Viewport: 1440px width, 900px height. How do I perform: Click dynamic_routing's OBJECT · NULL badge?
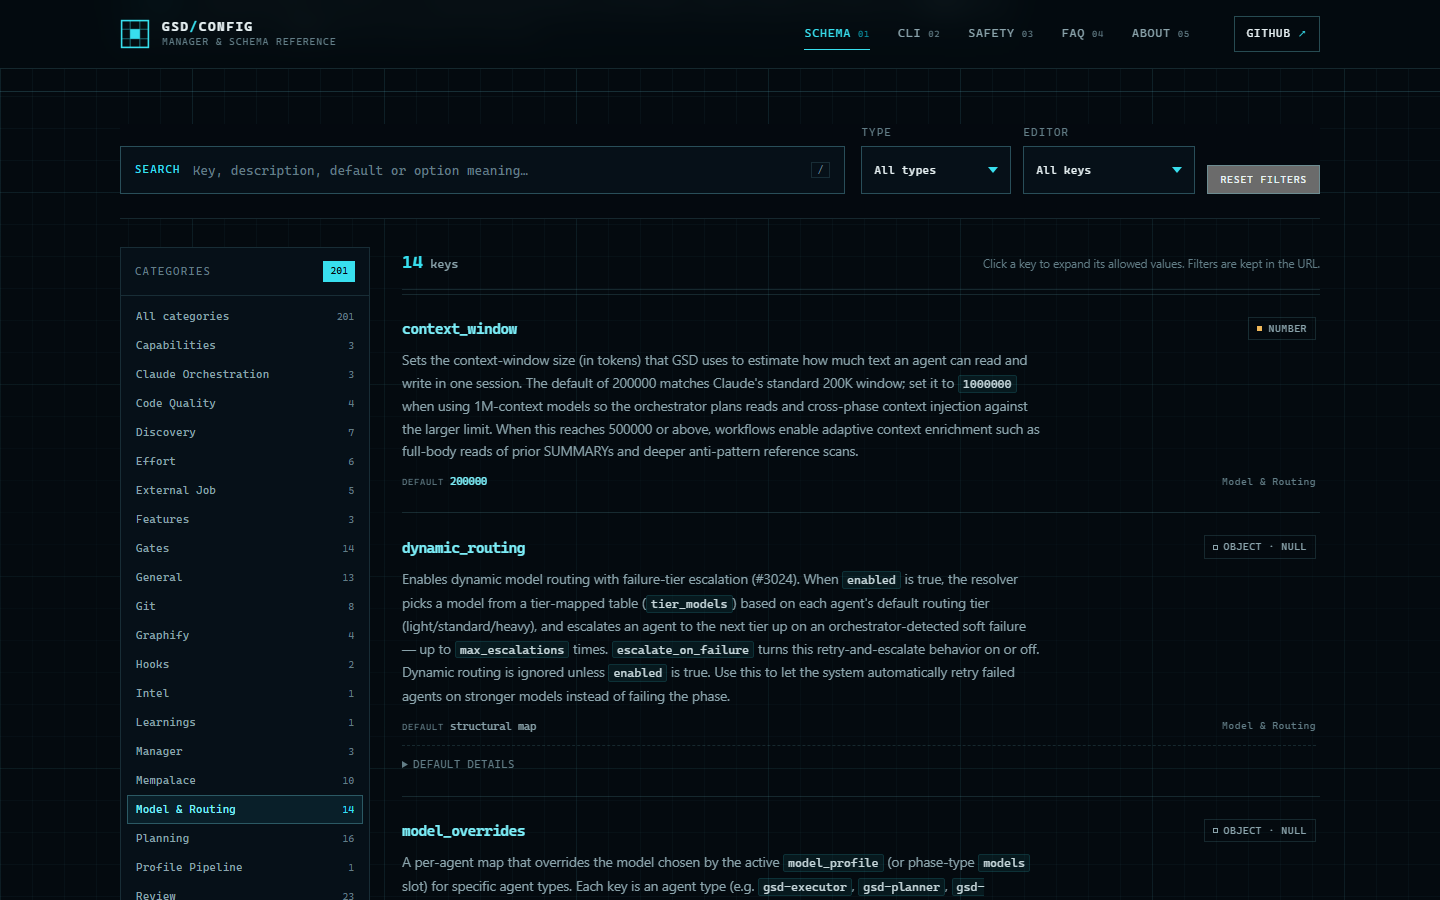click(x=1260, y=547)
